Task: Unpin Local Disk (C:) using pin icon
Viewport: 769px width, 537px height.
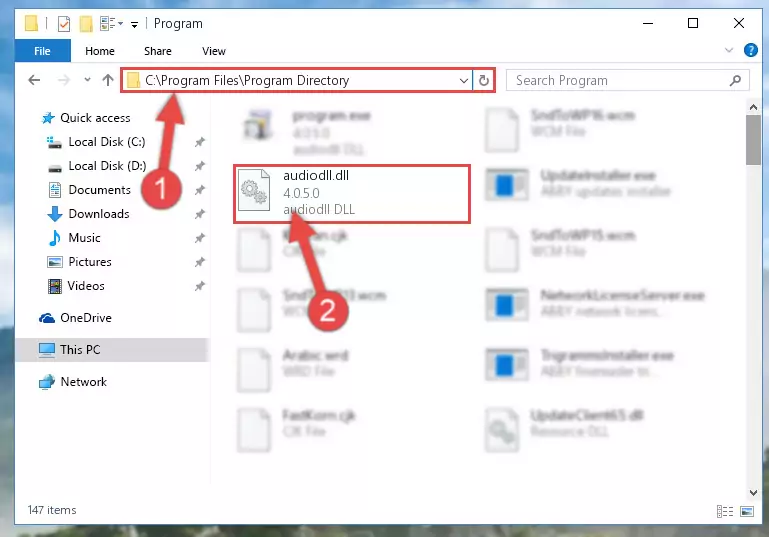Action: [199, 142]
